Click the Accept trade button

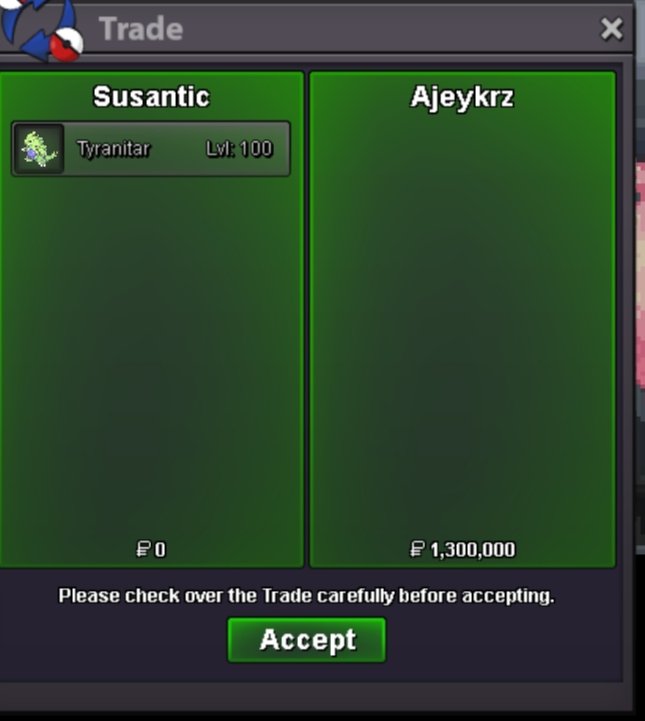307,640
